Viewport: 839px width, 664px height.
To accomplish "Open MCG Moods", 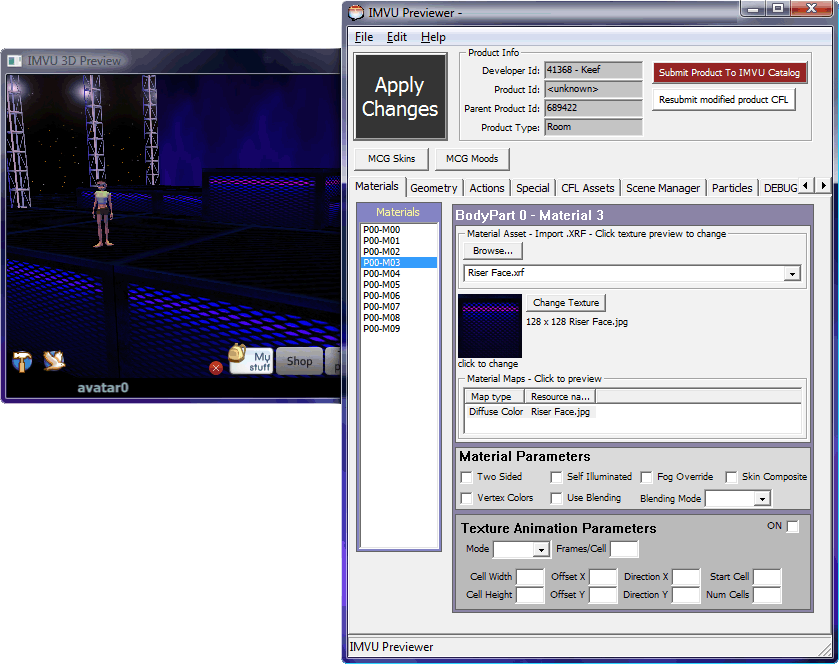I will pos(472,159).
